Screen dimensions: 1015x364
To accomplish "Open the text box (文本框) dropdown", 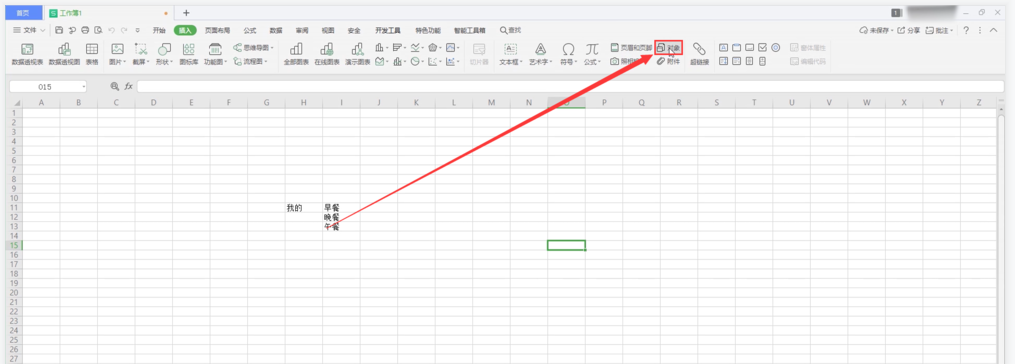I will (x=511, y=54).
